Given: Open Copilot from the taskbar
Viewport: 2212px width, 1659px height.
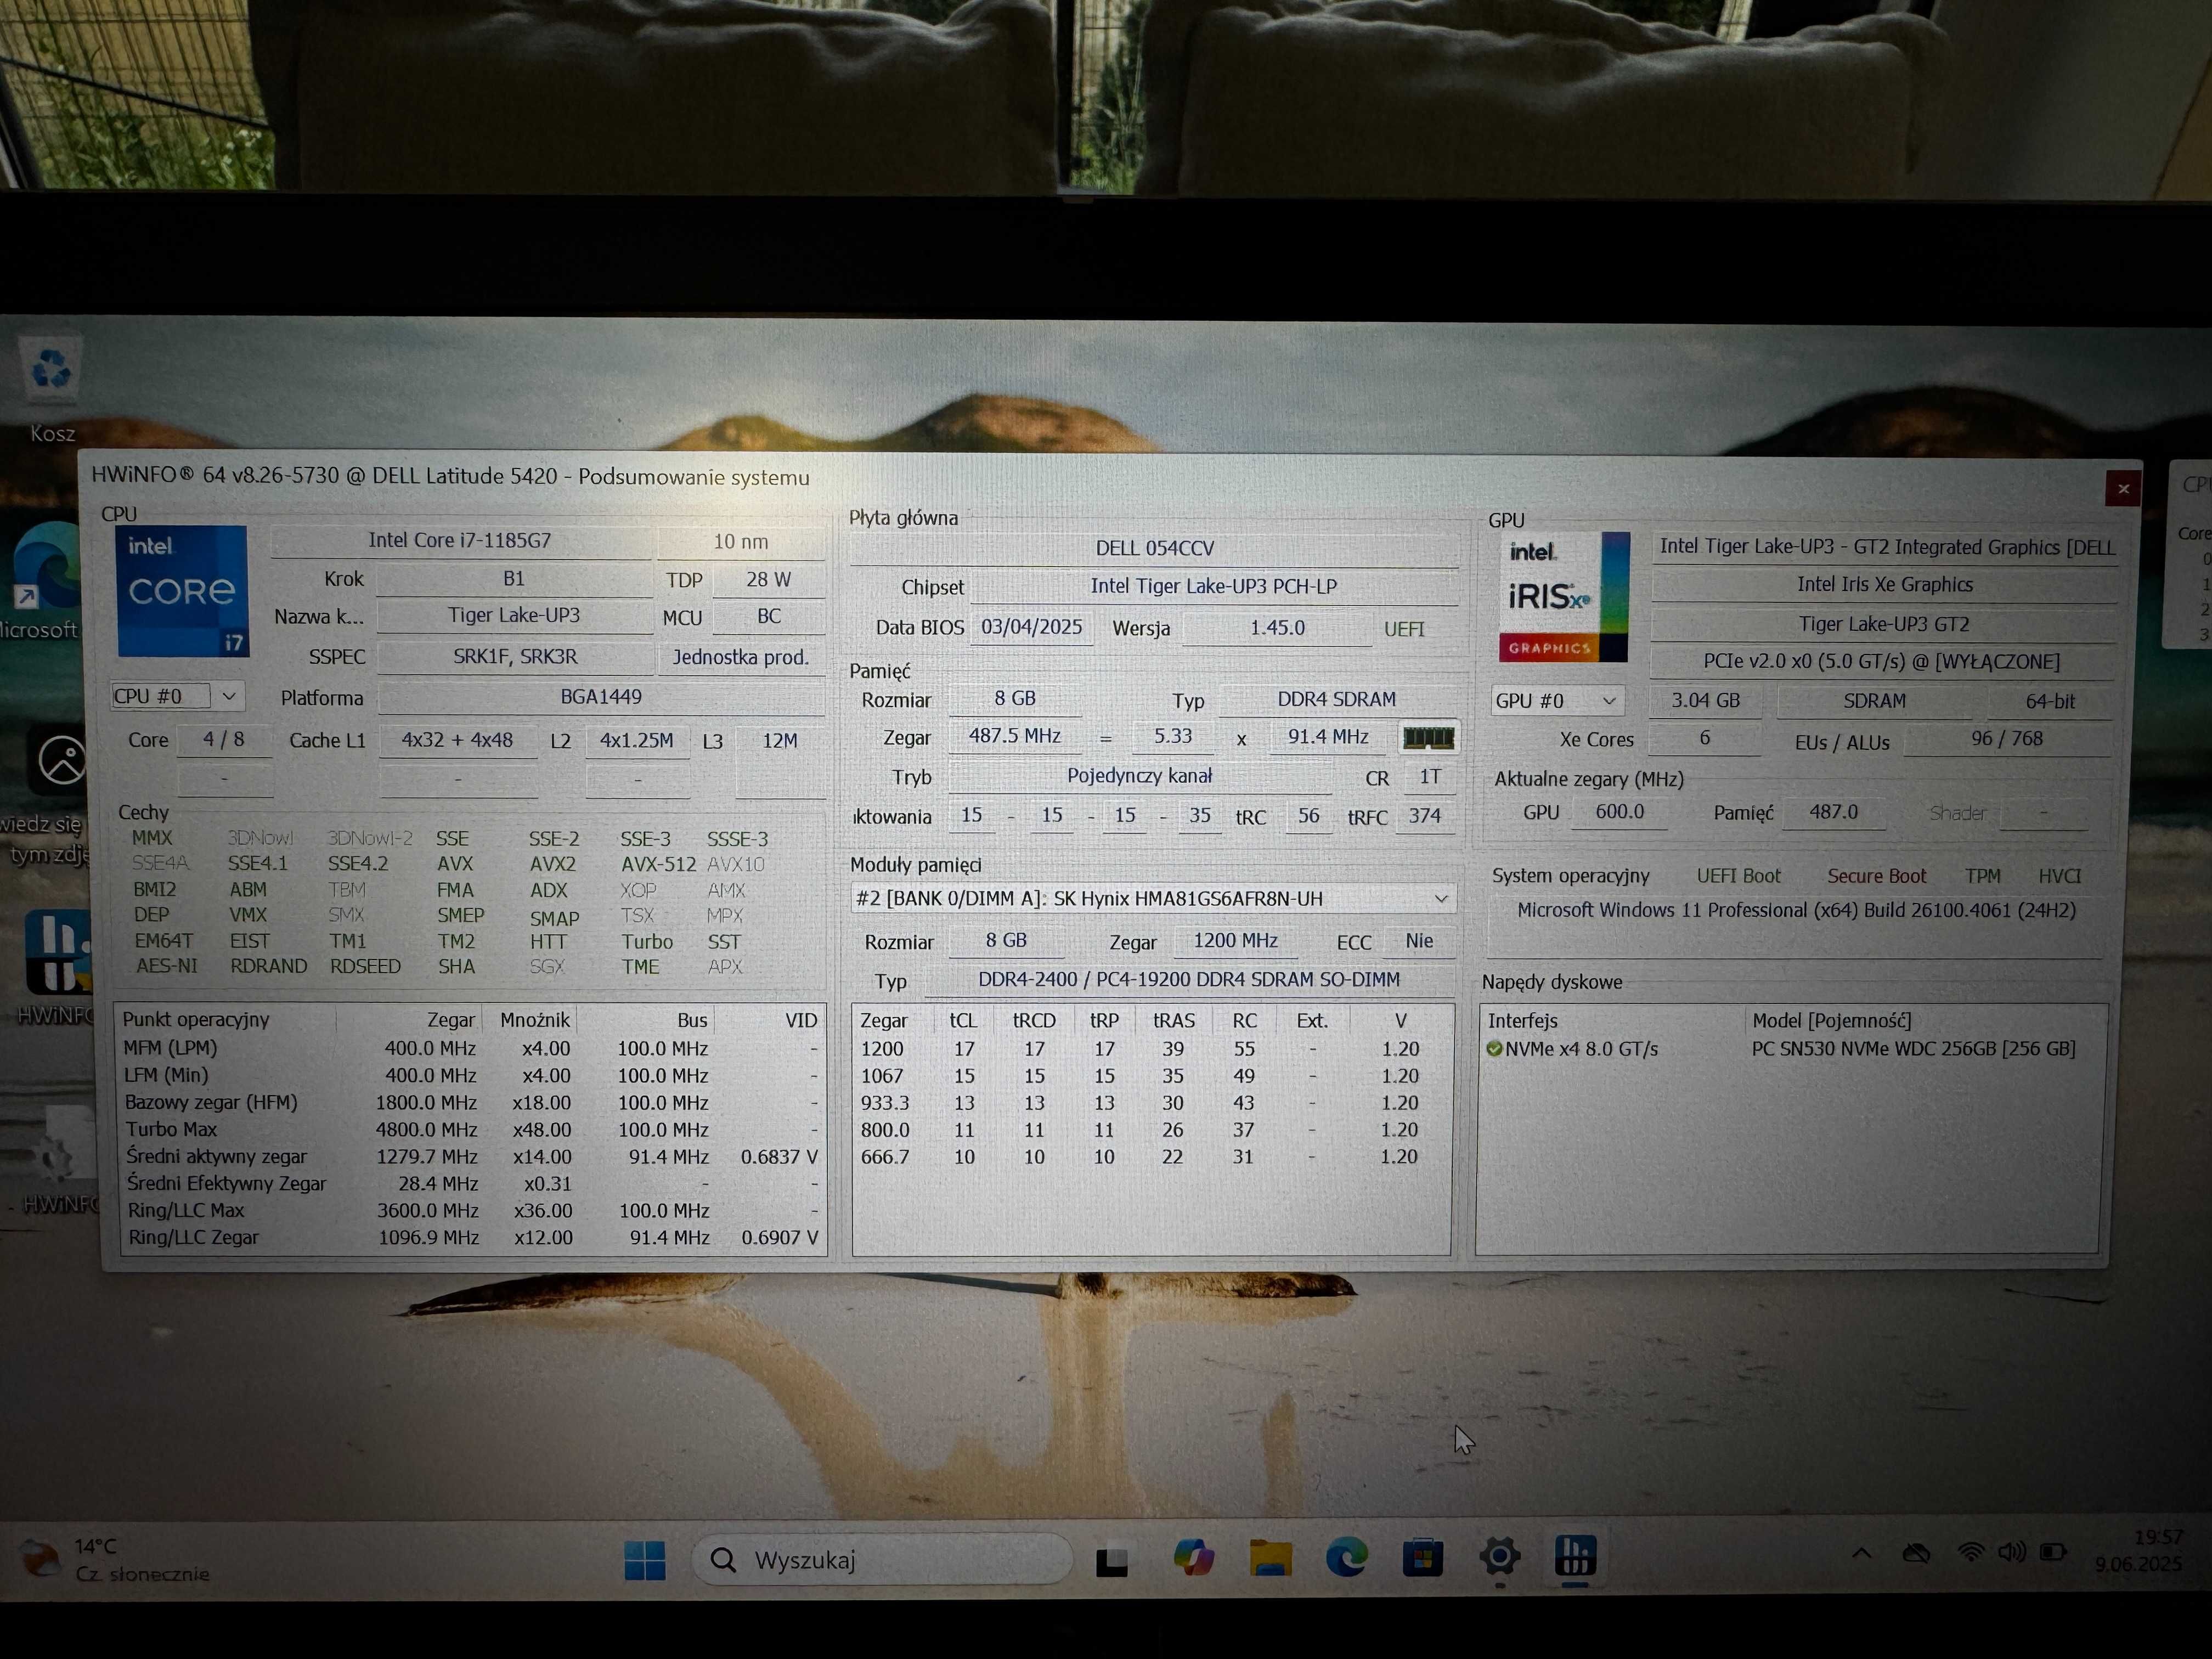Looking at the screenshot, I should click(x=1193, y=1558).
